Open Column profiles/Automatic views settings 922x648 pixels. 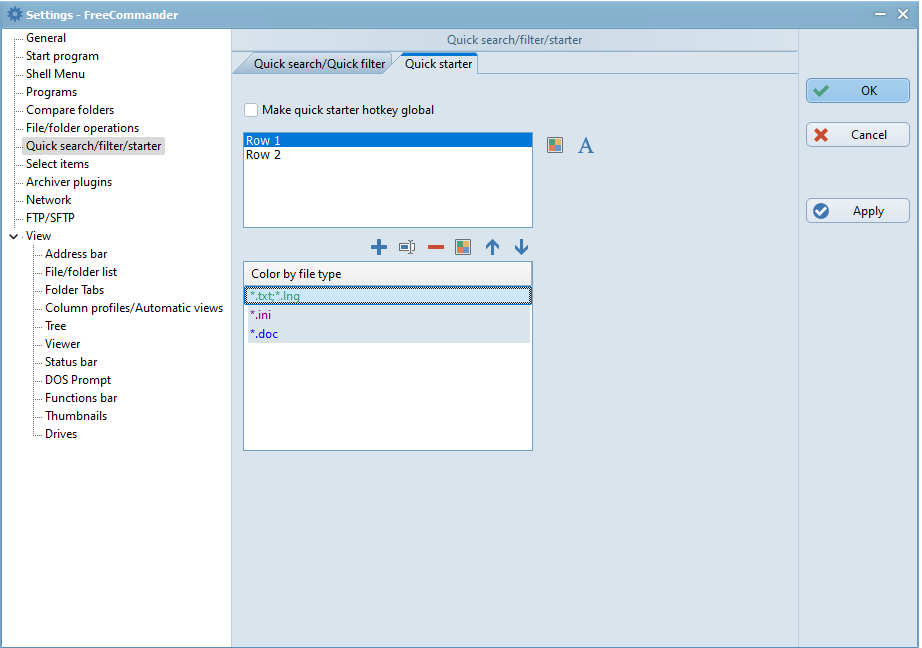(x=134, y=308)
